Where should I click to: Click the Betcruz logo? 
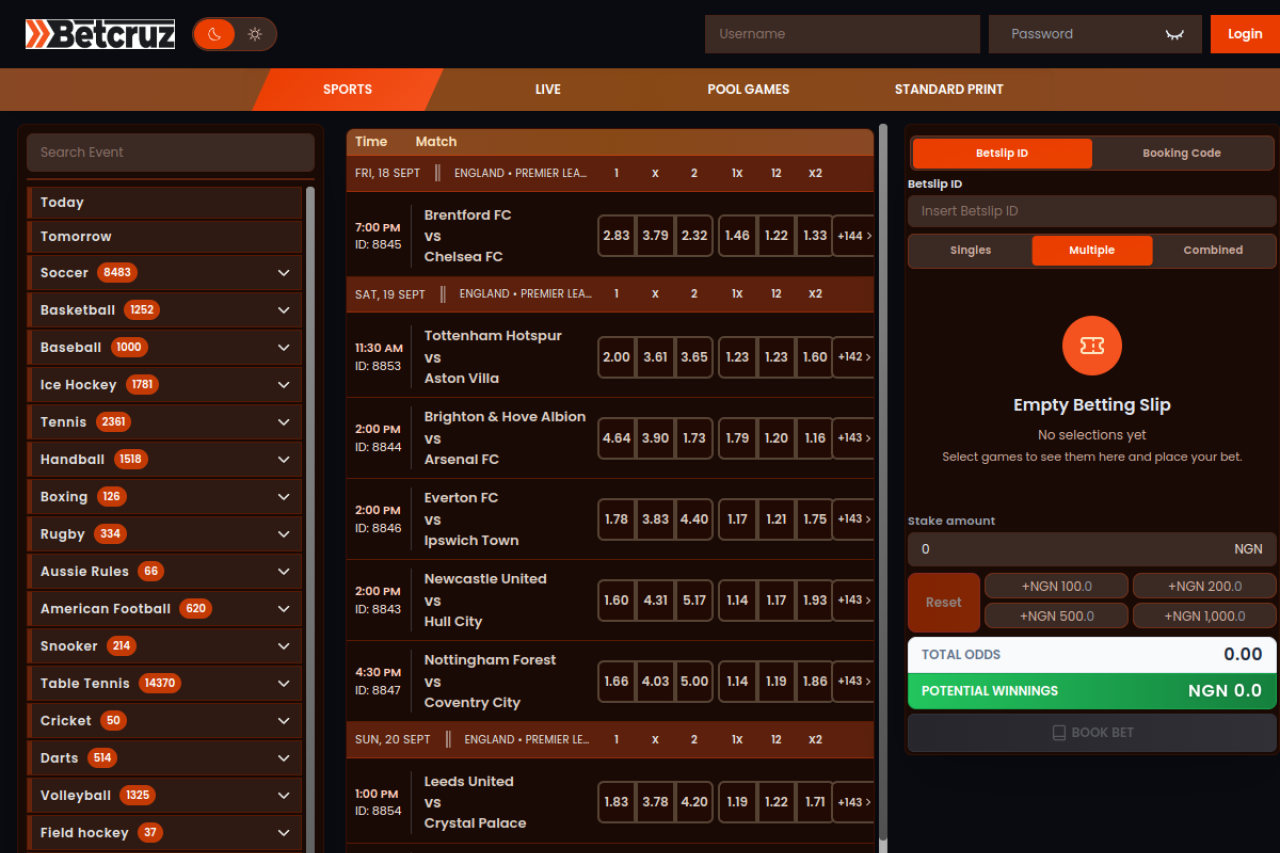[100, 34]
